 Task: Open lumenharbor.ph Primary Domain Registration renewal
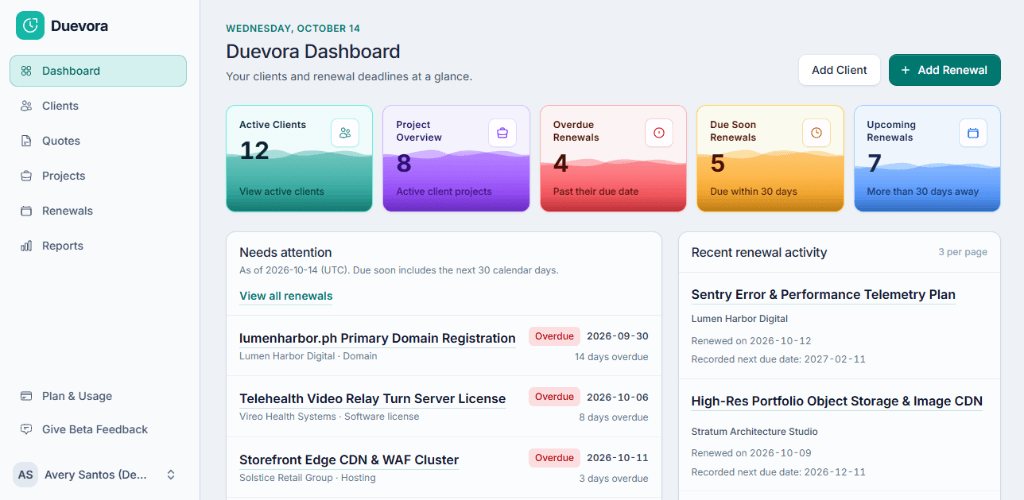click(377, 338)
